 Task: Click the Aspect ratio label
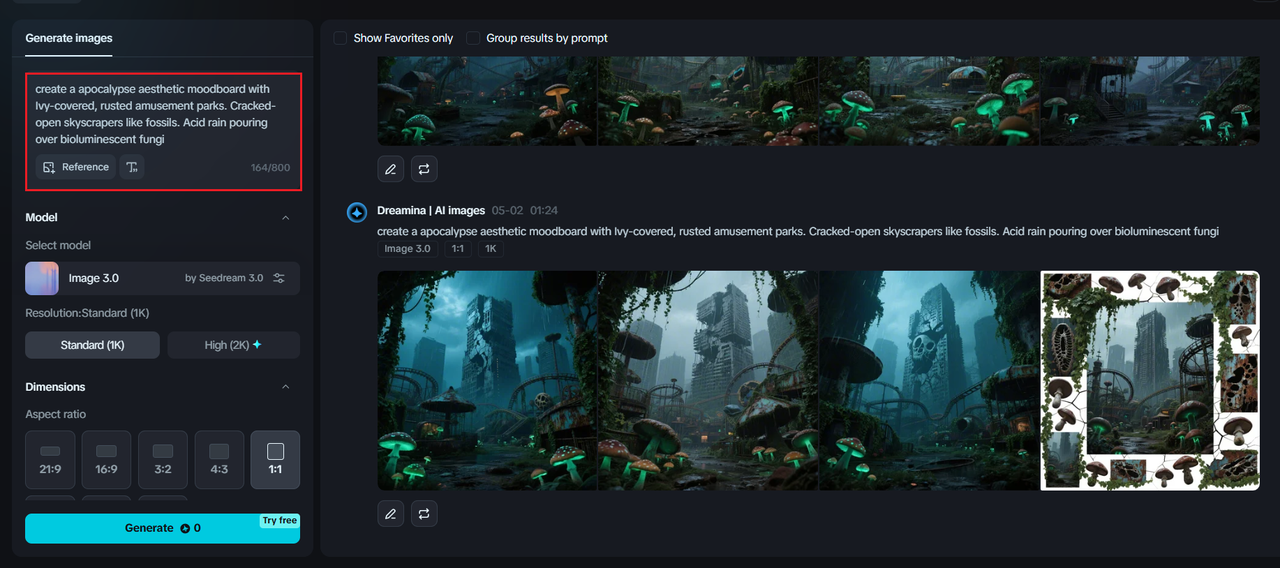tap(56, 414)
